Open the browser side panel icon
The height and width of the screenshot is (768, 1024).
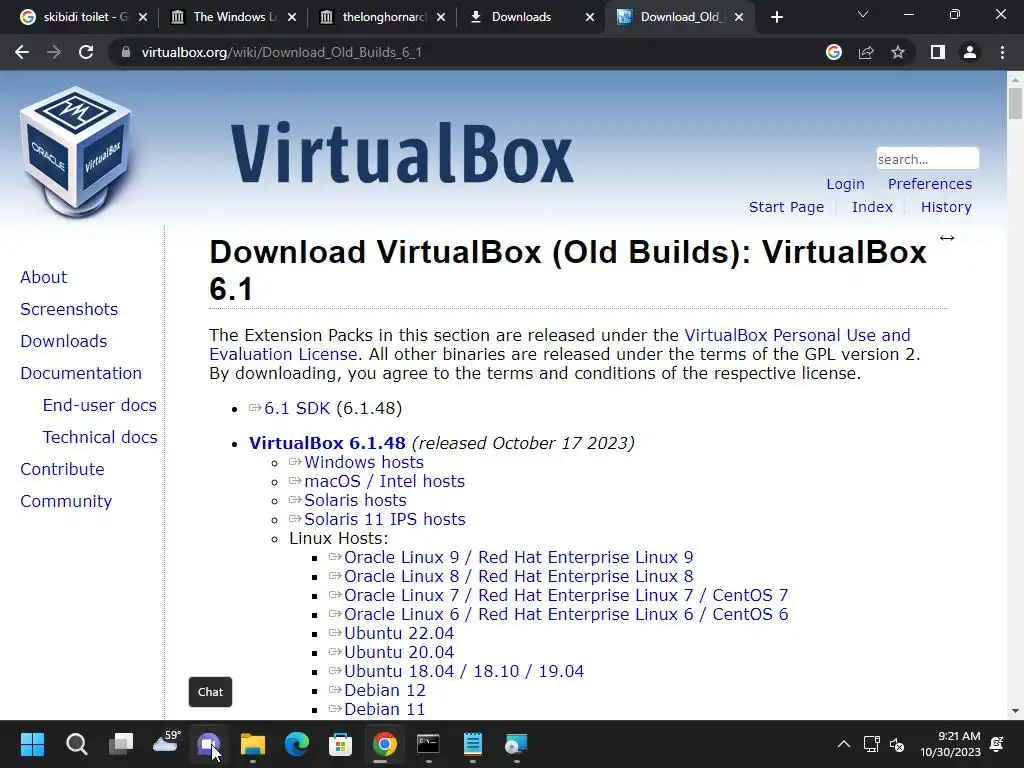click(x=938, y=52)
